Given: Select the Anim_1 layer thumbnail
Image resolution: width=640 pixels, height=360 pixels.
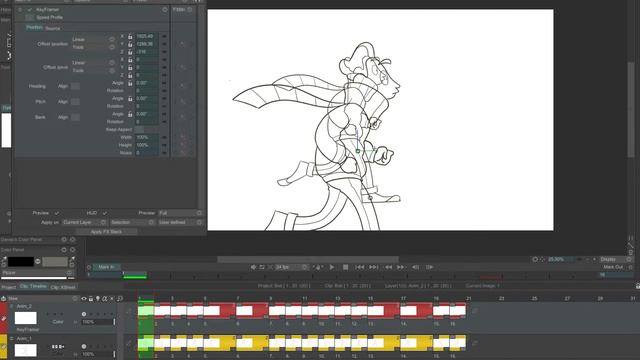Looking at the screenshot, I should 25,350.
